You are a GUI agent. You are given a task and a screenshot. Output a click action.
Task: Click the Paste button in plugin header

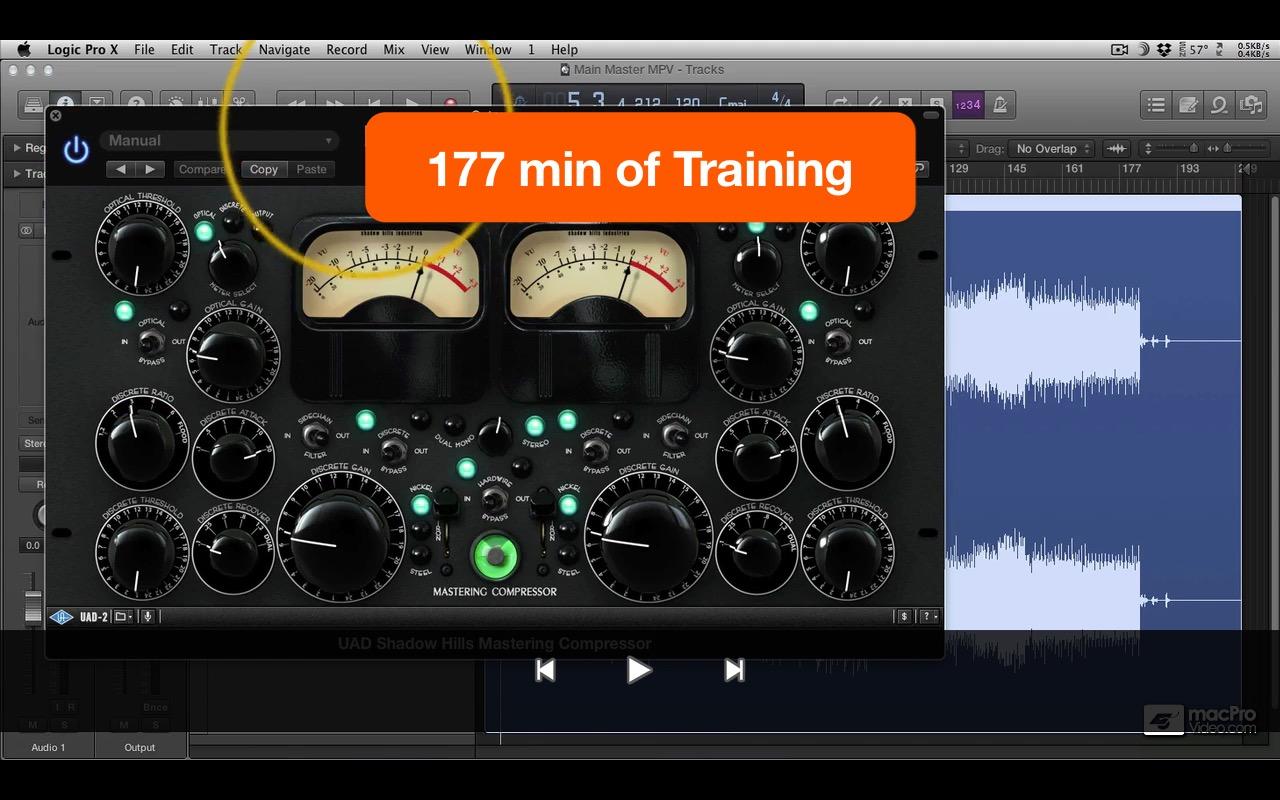pyautogui.click(x=311, y=169)
